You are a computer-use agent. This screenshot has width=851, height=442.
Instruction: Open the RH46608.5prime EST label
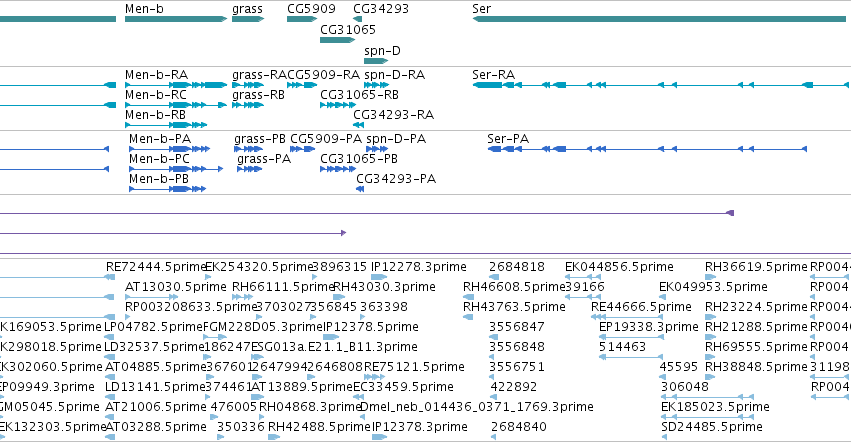tap(515, 287)
